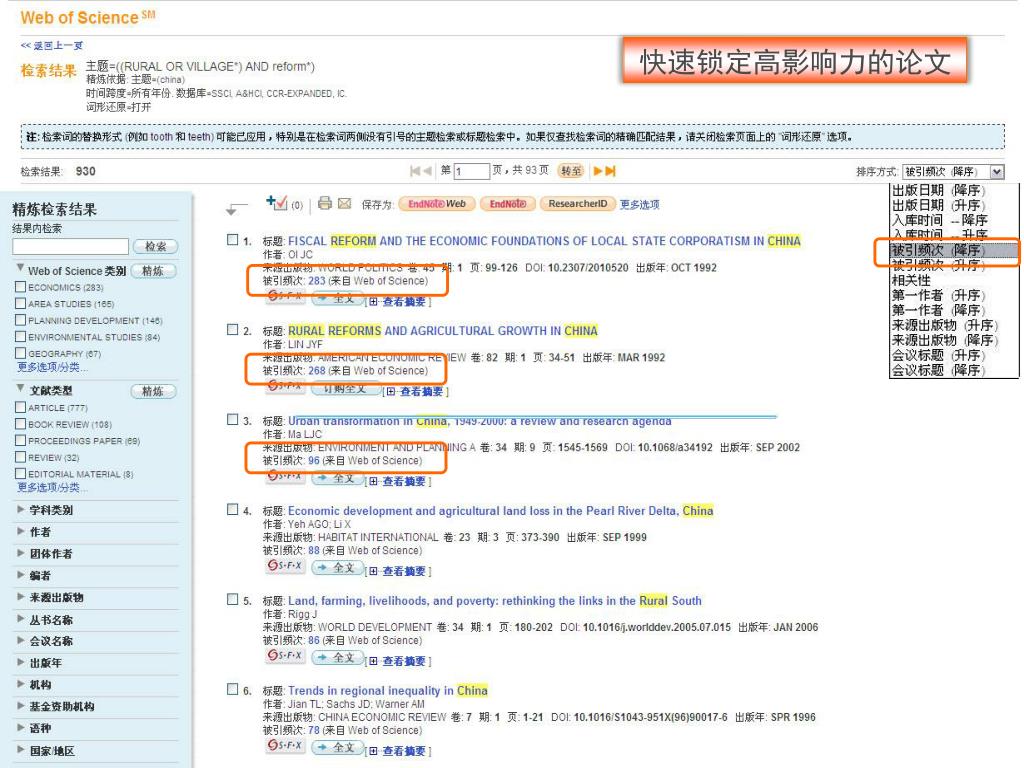1024x768 pixels.
Task: Check ARTICLE (777) document type
Action: click(20, 407)
